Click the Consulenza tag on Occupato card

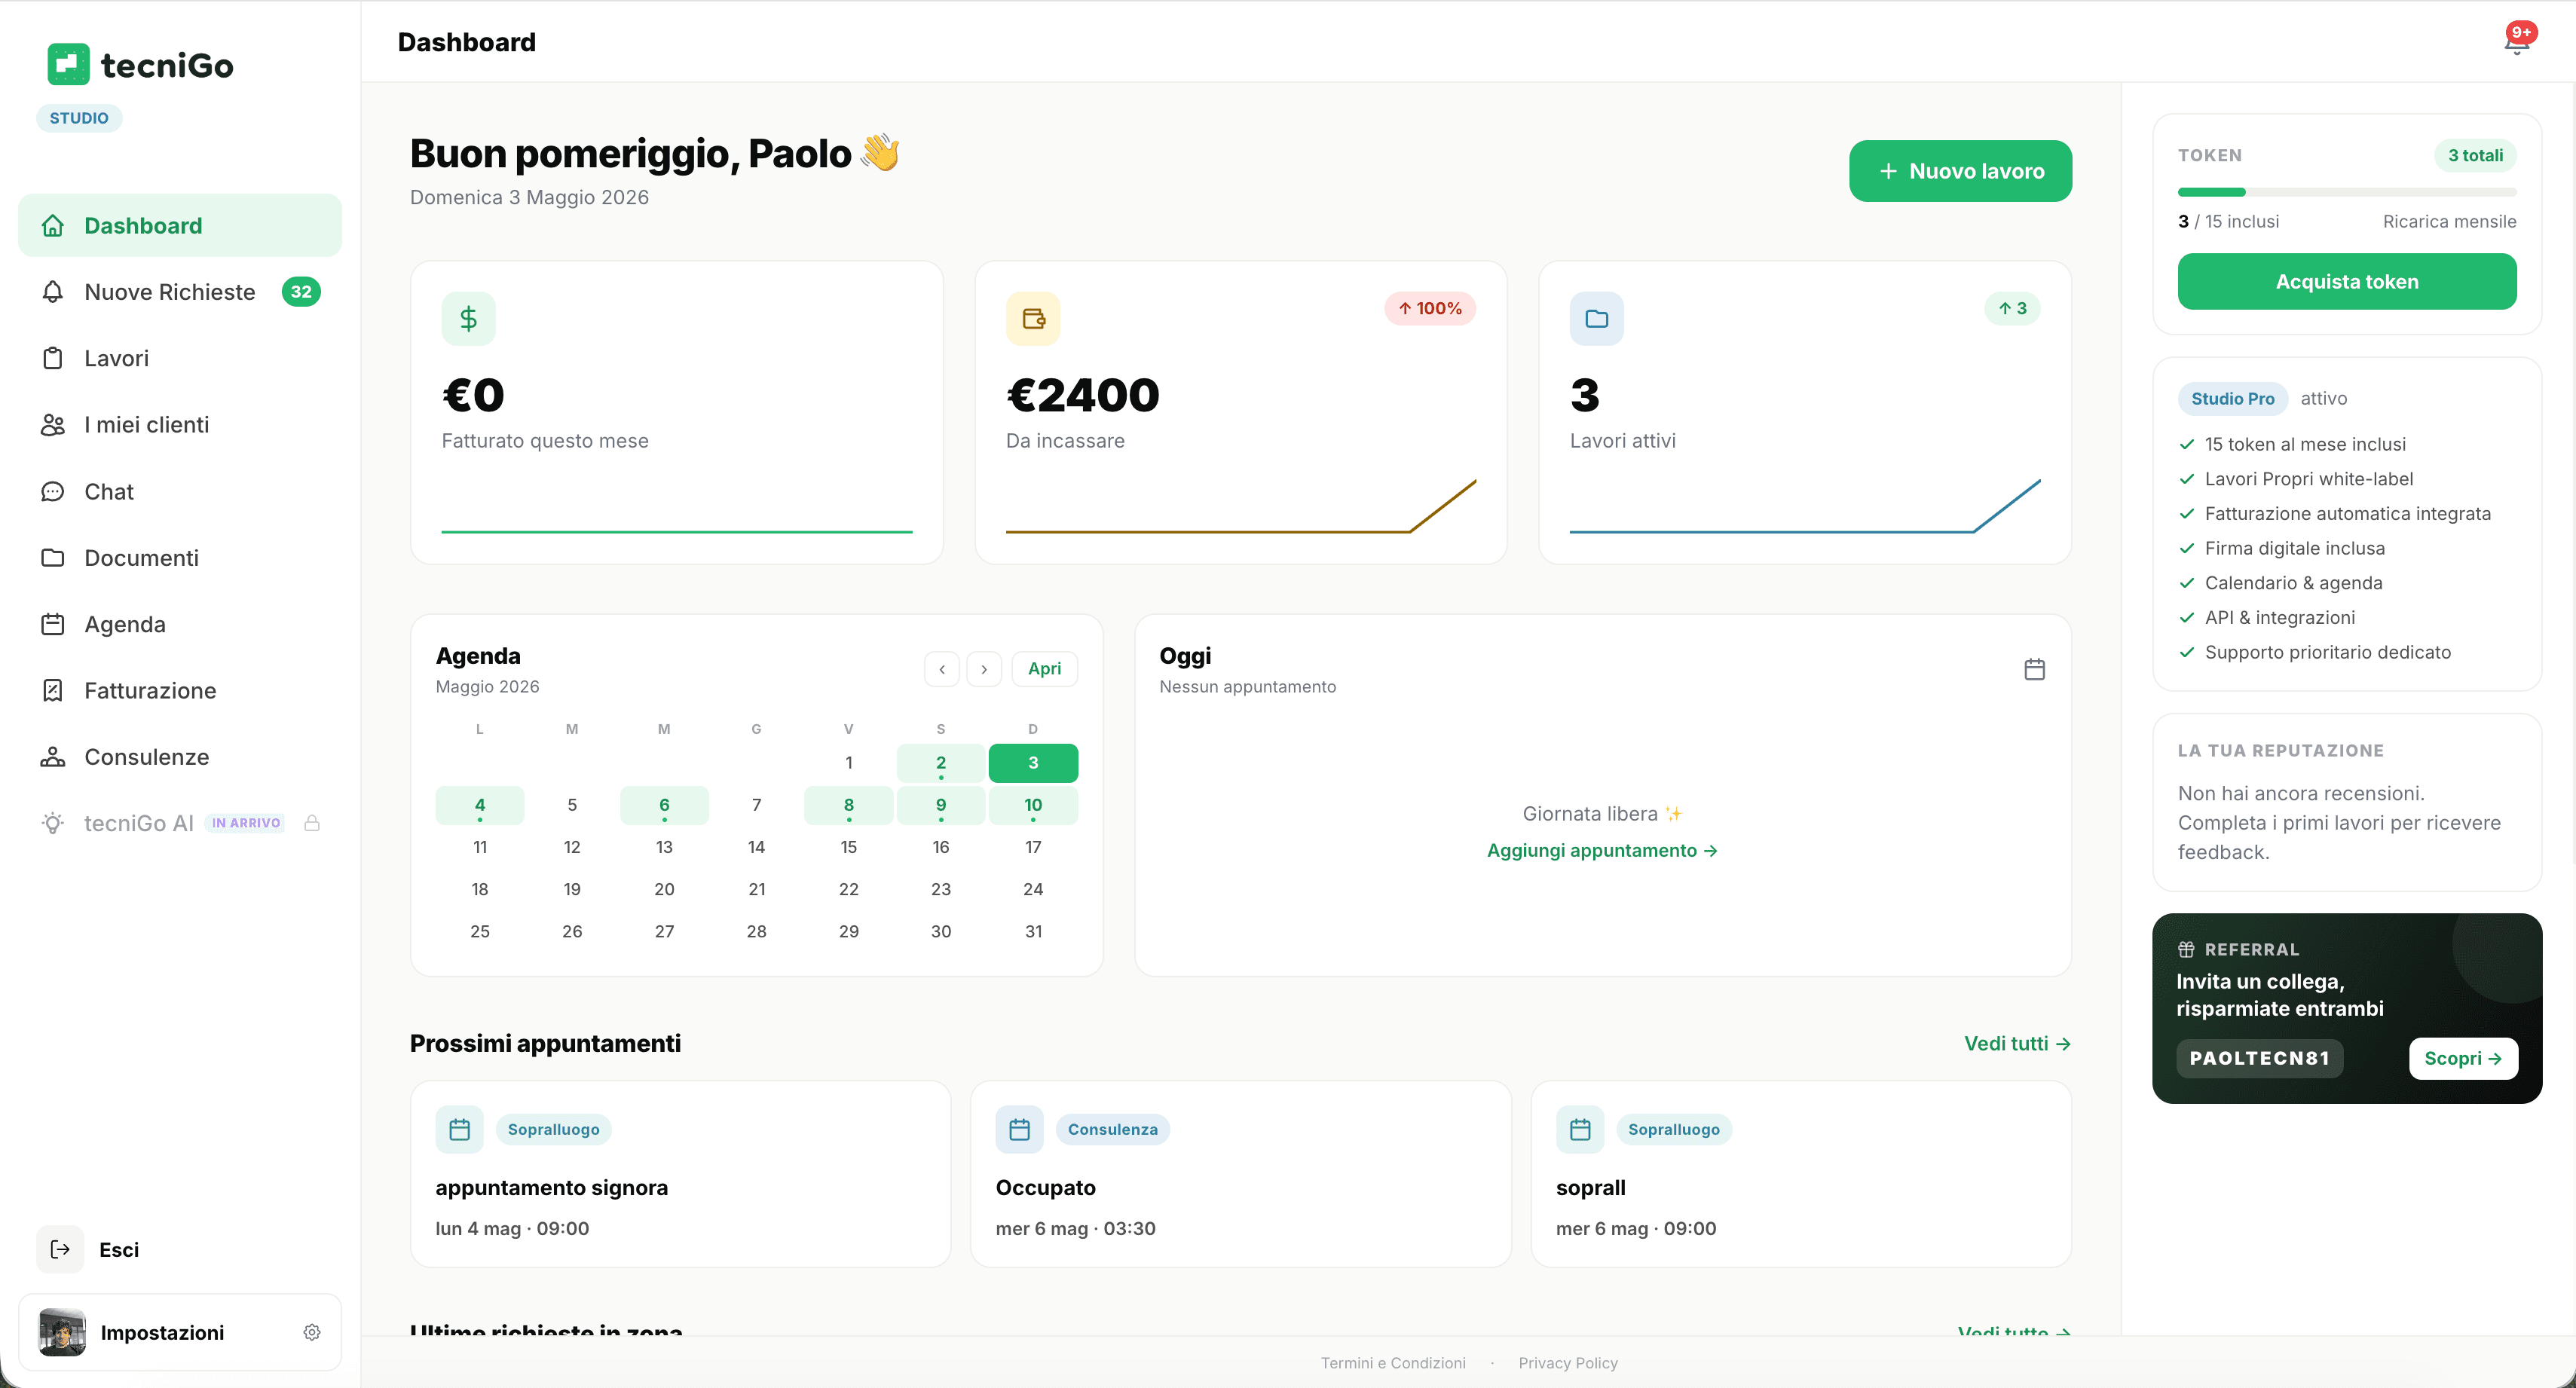(x=1112, y=1129)
